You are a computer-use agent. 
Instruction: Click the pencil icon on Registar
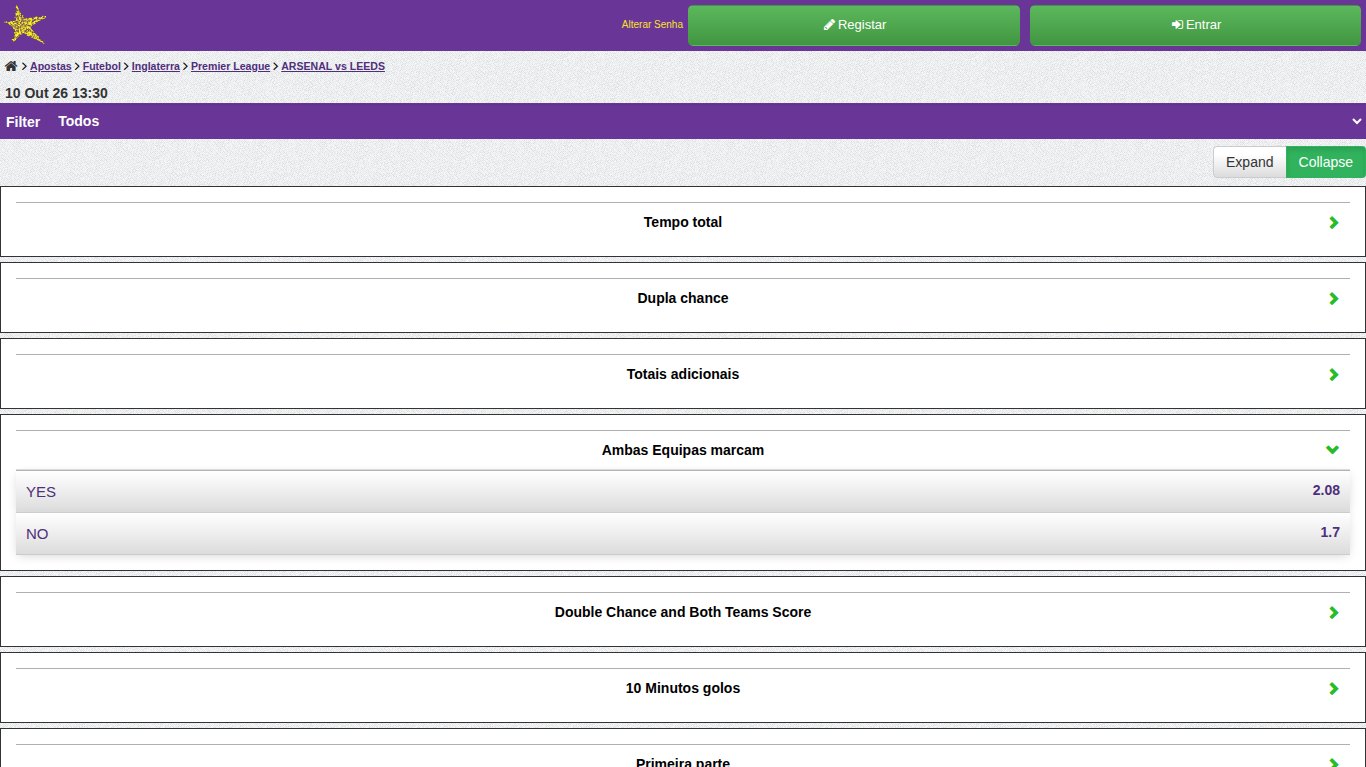[x=829, y=25]
